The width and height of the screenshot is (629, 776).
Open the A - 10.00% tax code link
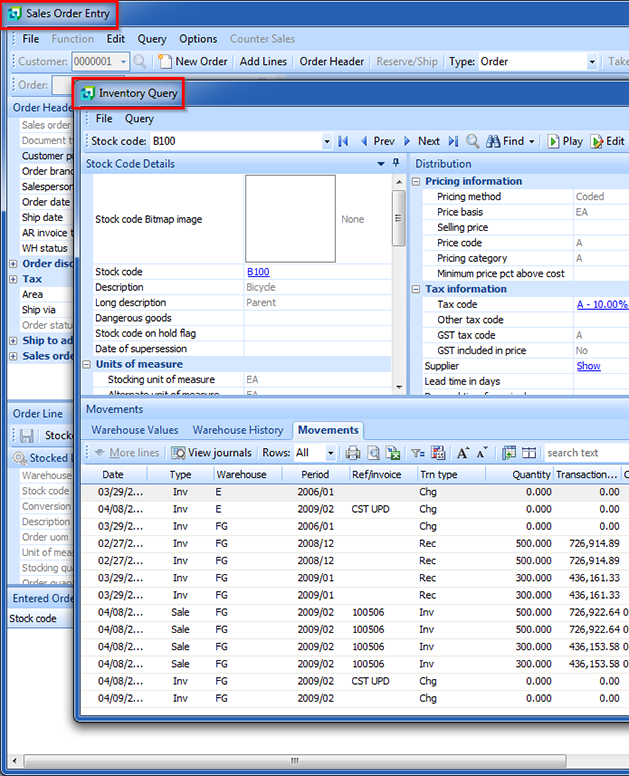pos(602,304)
